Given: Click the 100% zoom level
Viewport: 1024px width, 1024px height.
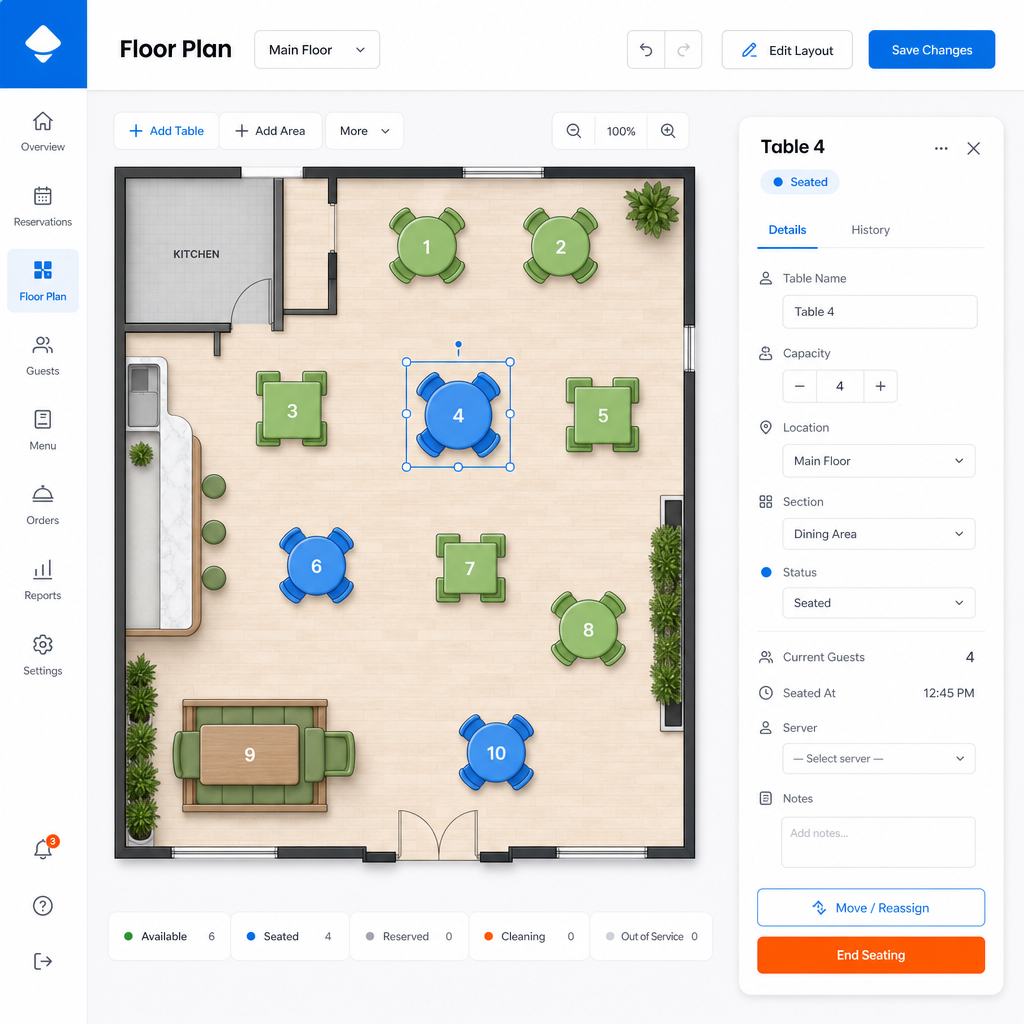Looking at the screenshot, I should point(621,131).
